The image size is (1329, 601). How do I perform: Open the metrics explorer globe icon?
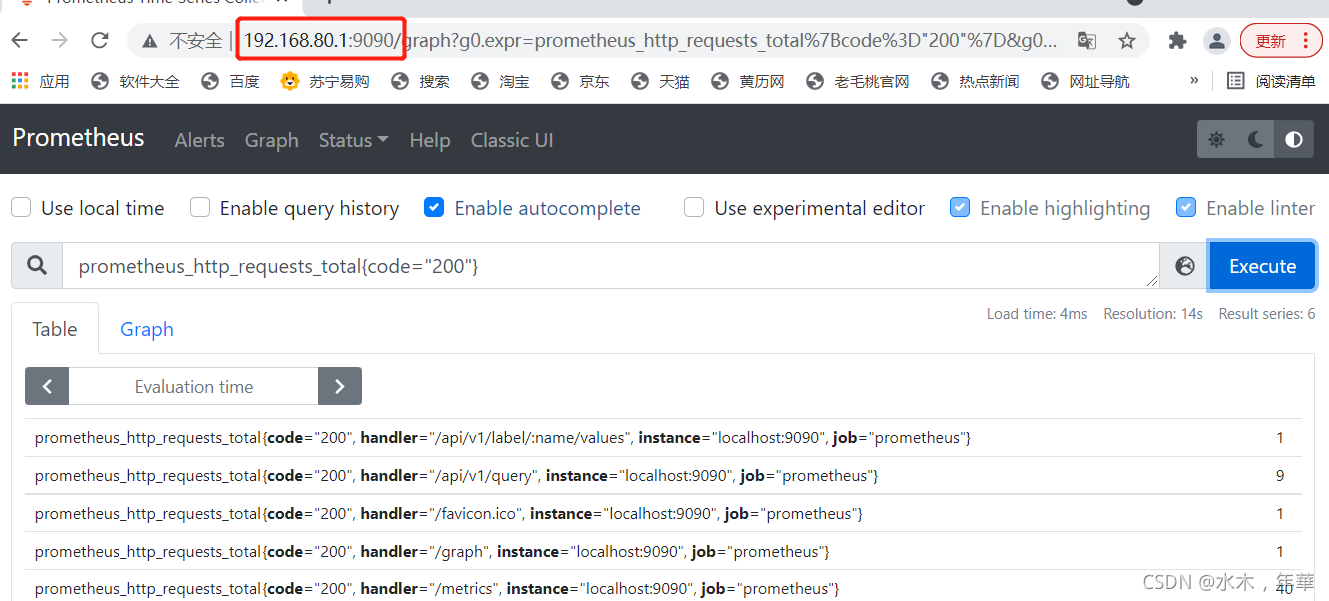1185,265
